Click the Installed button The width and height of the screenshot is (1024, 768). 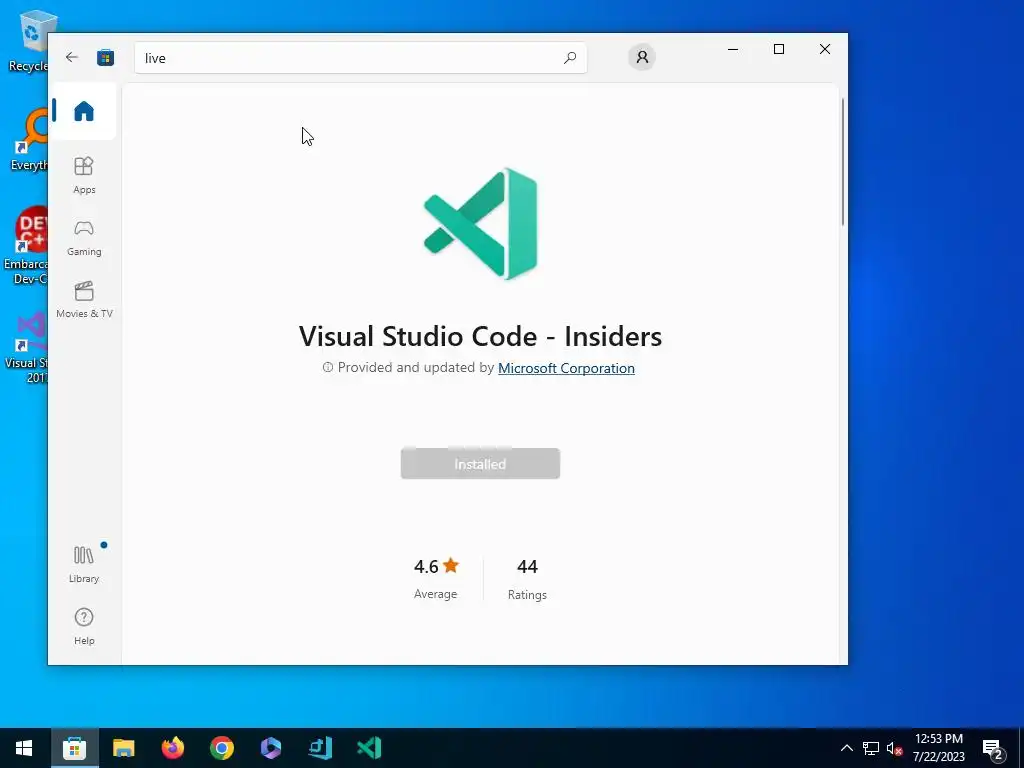[x=480, y=464]
